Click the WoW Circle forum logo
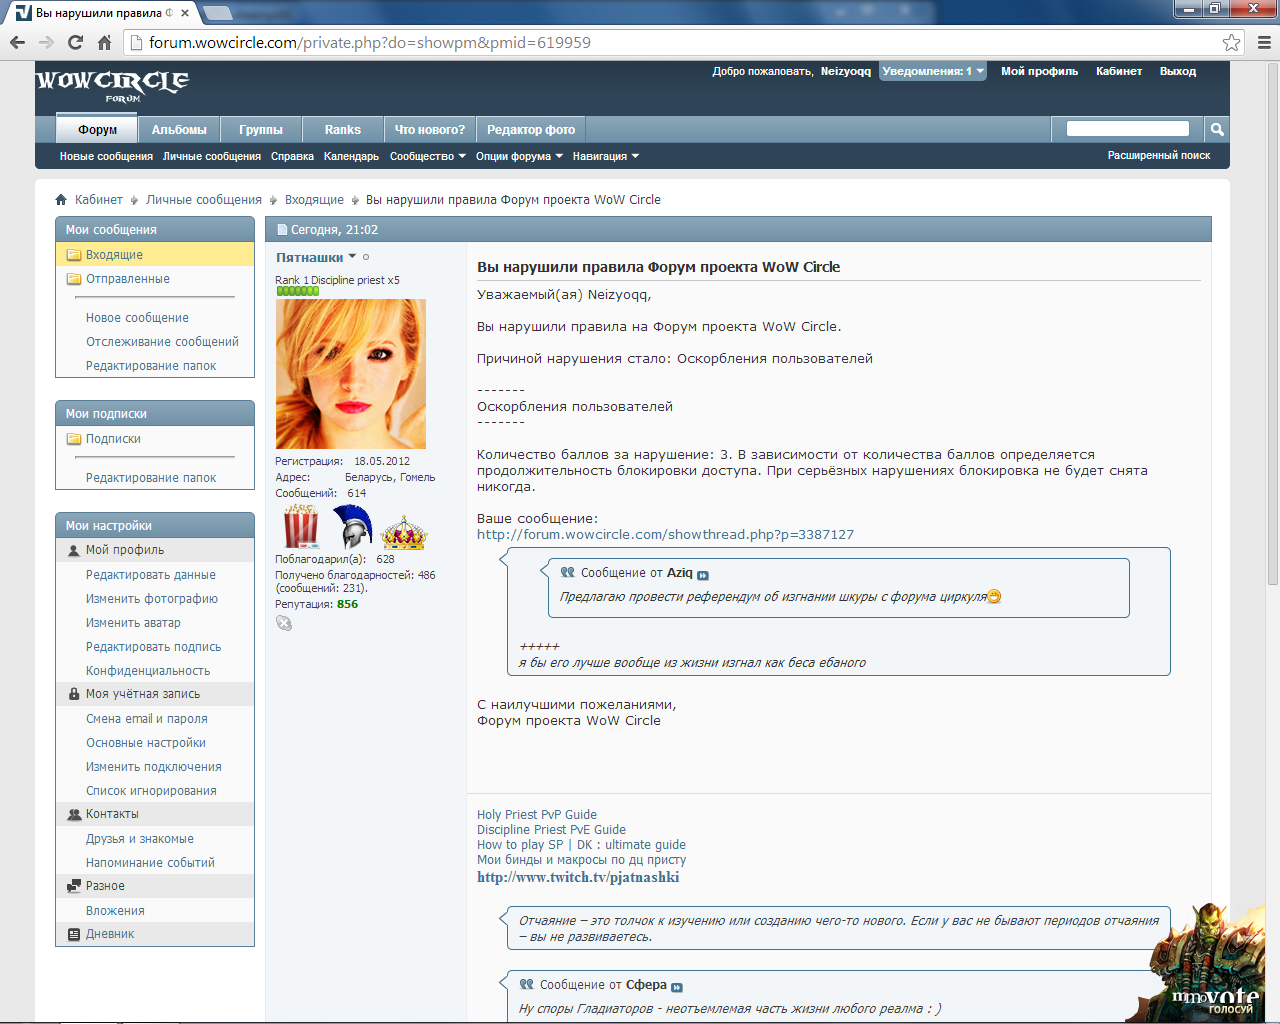The width and height of the screenshot is (1280, 1024). point(112,84)
